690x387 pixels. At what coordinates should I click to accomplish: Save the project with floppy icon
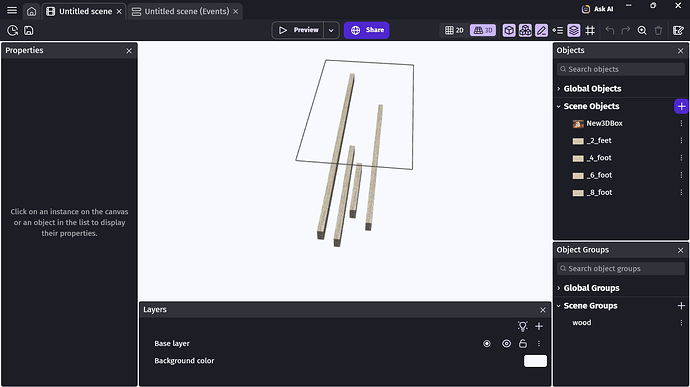tap(29, 30)
